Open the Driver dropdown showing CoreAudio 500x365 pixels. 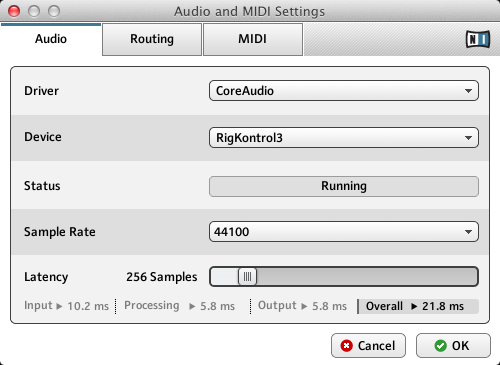click(344, 91)
